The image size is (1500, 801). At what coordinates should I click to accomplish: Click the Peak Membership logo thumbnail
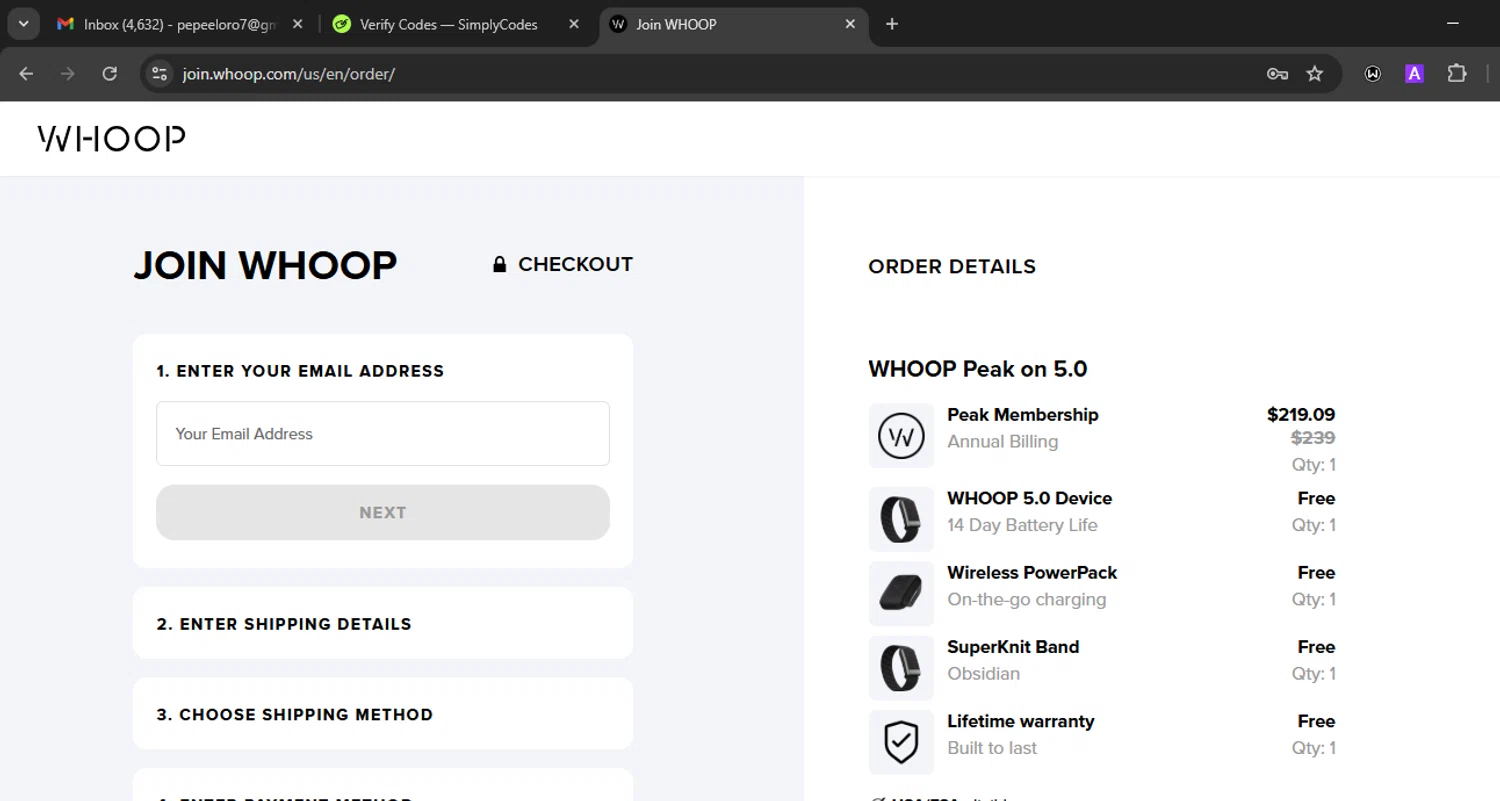tap(901, 436)
